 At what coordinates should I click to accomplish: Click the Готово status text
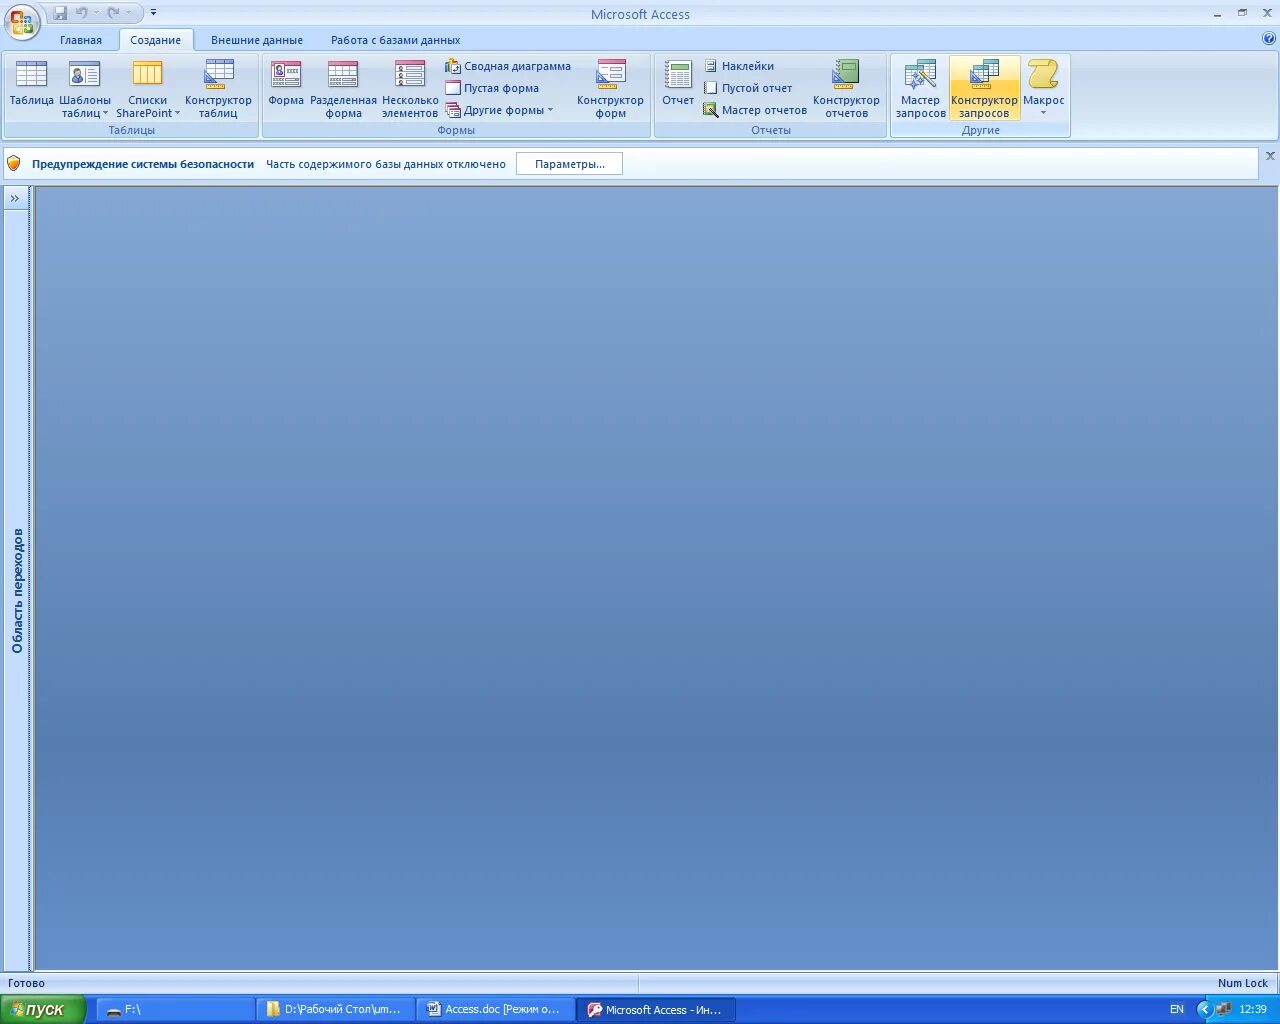(26, 983)
